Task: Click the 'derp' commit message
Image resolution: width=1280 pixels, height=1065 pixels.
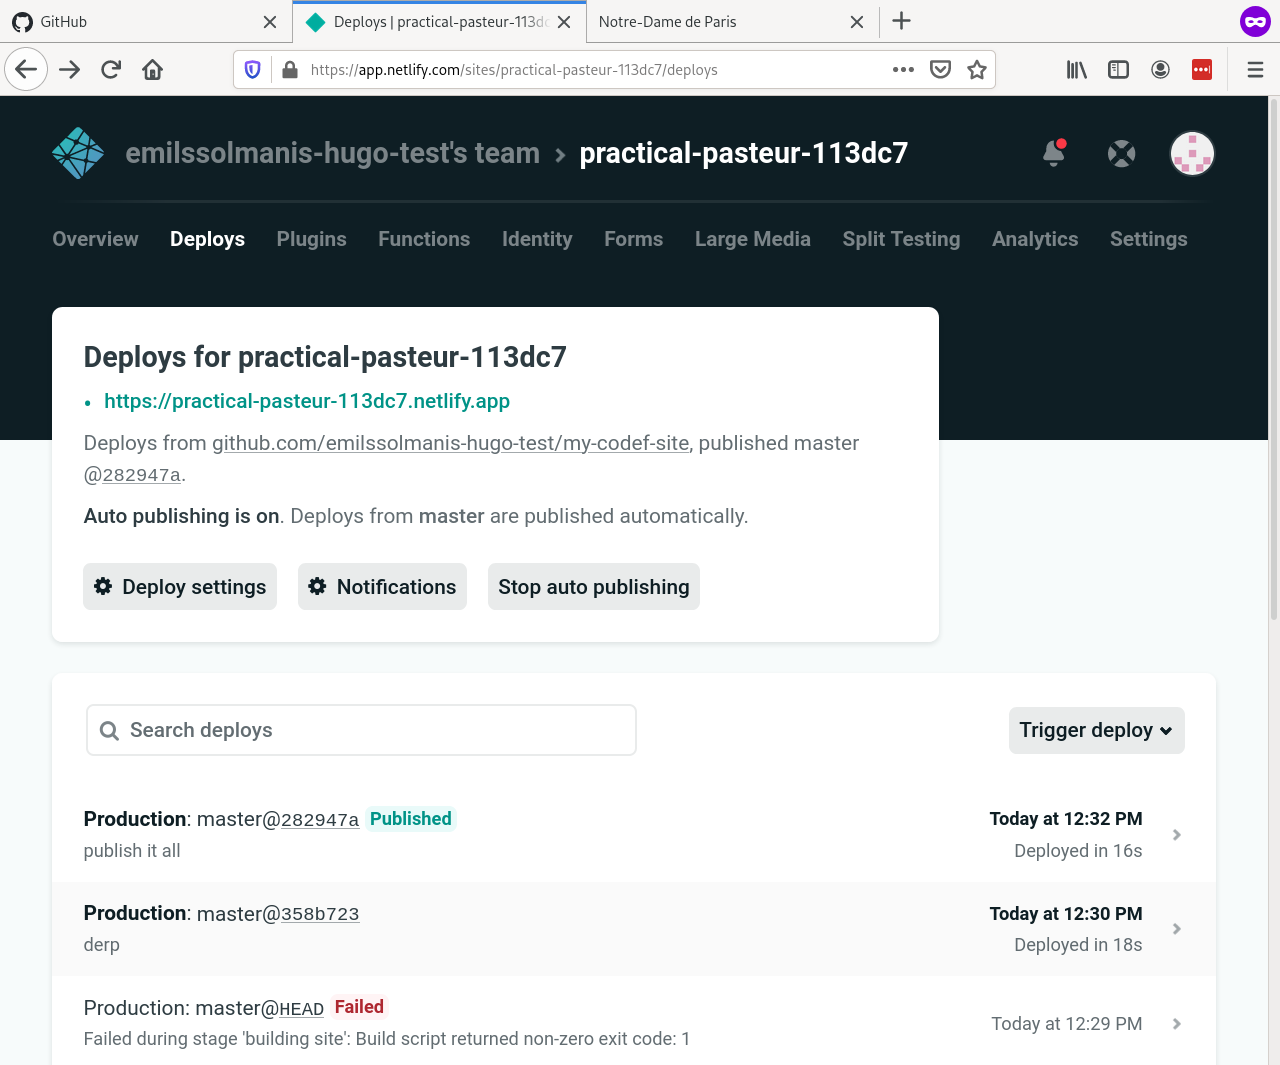Action: pyautogui.click(x=102, y=945)
